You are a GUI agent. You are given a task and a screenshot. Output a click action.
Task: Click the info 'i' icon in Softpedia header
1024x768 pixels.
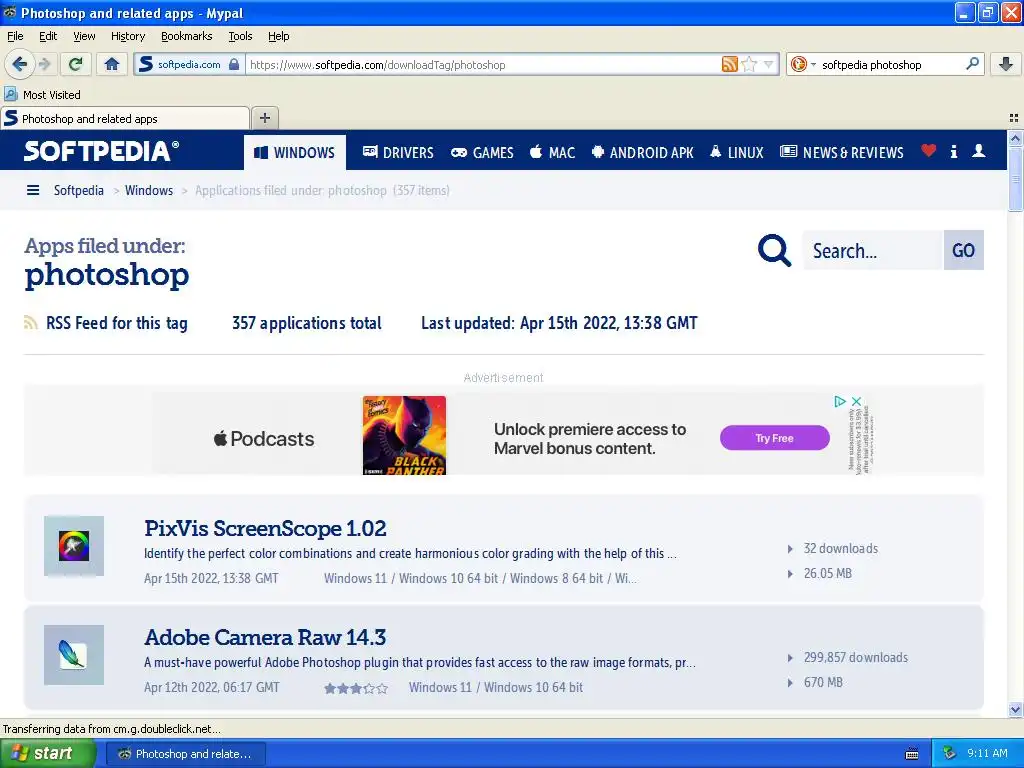coord(953,152)
